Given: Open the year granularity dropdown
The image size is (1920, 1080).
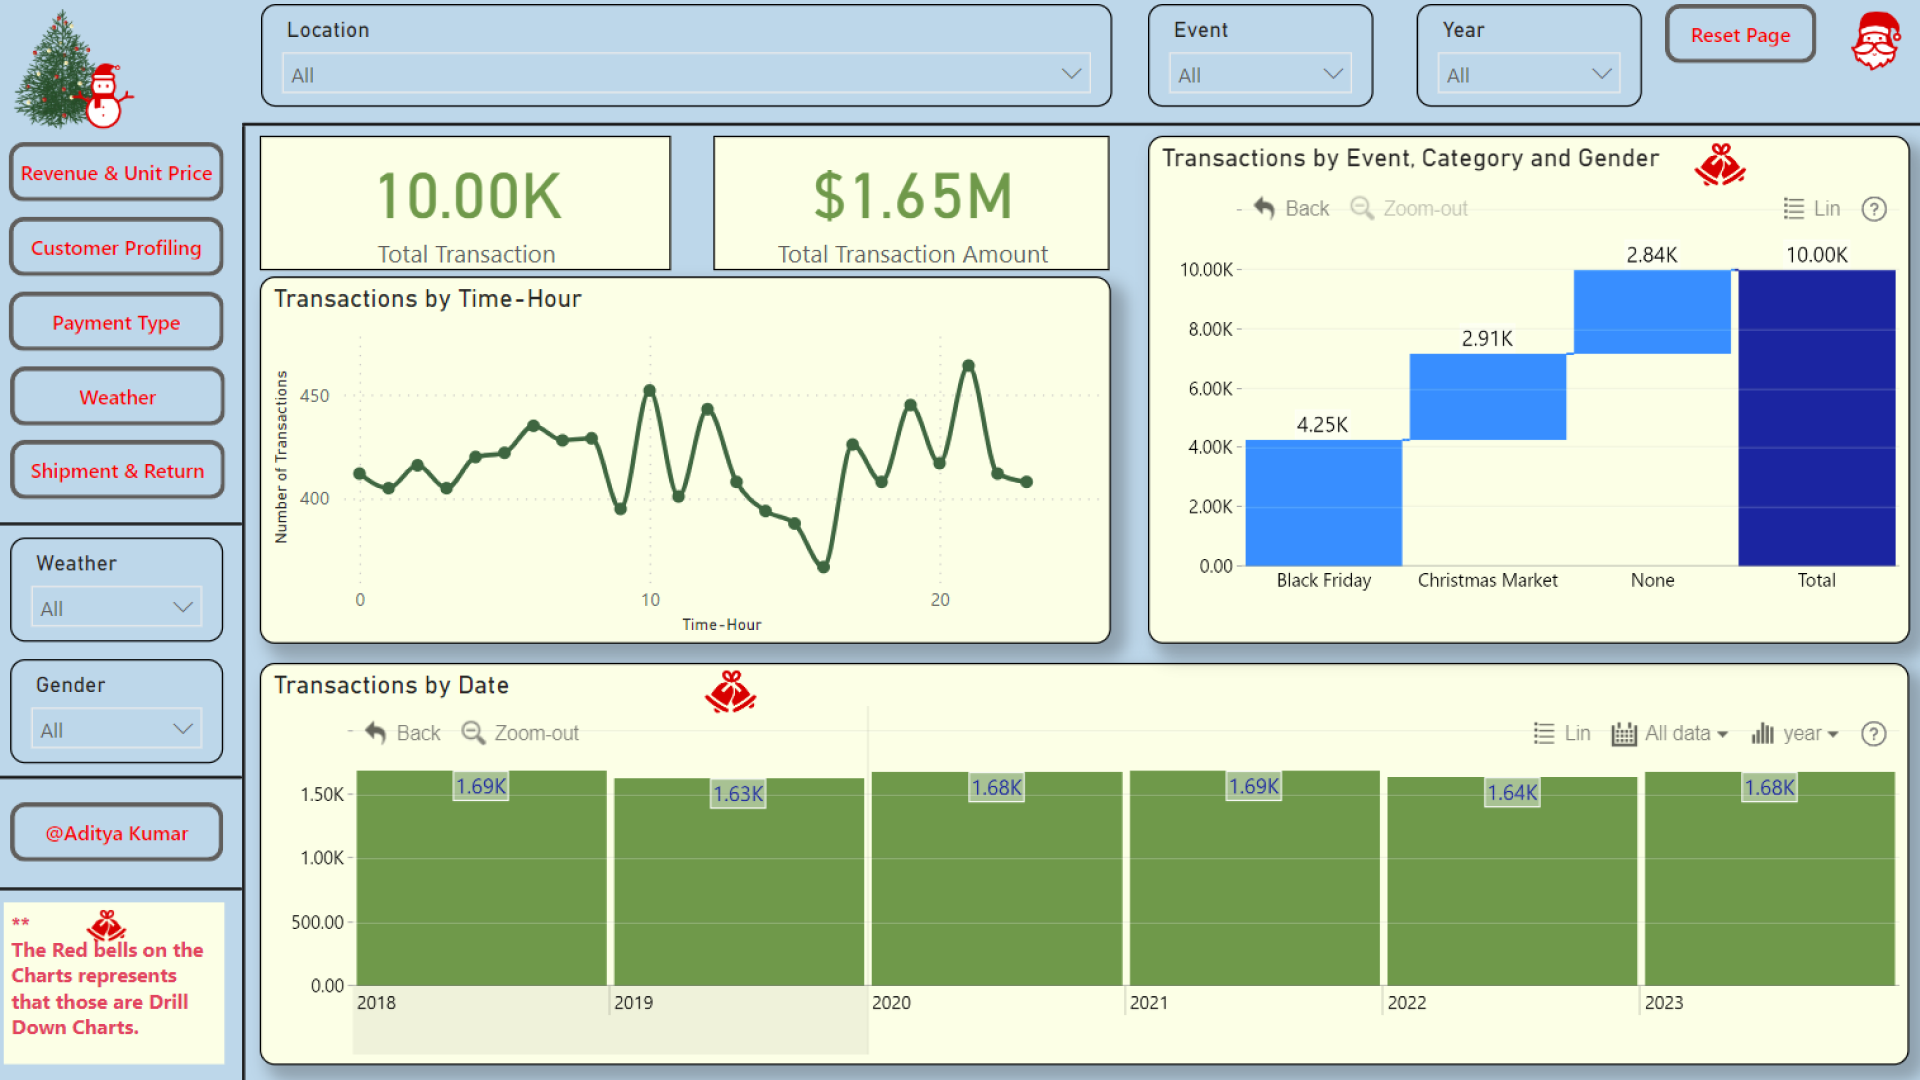Looking at the screenshot, I should click(x=1795, y=733).
